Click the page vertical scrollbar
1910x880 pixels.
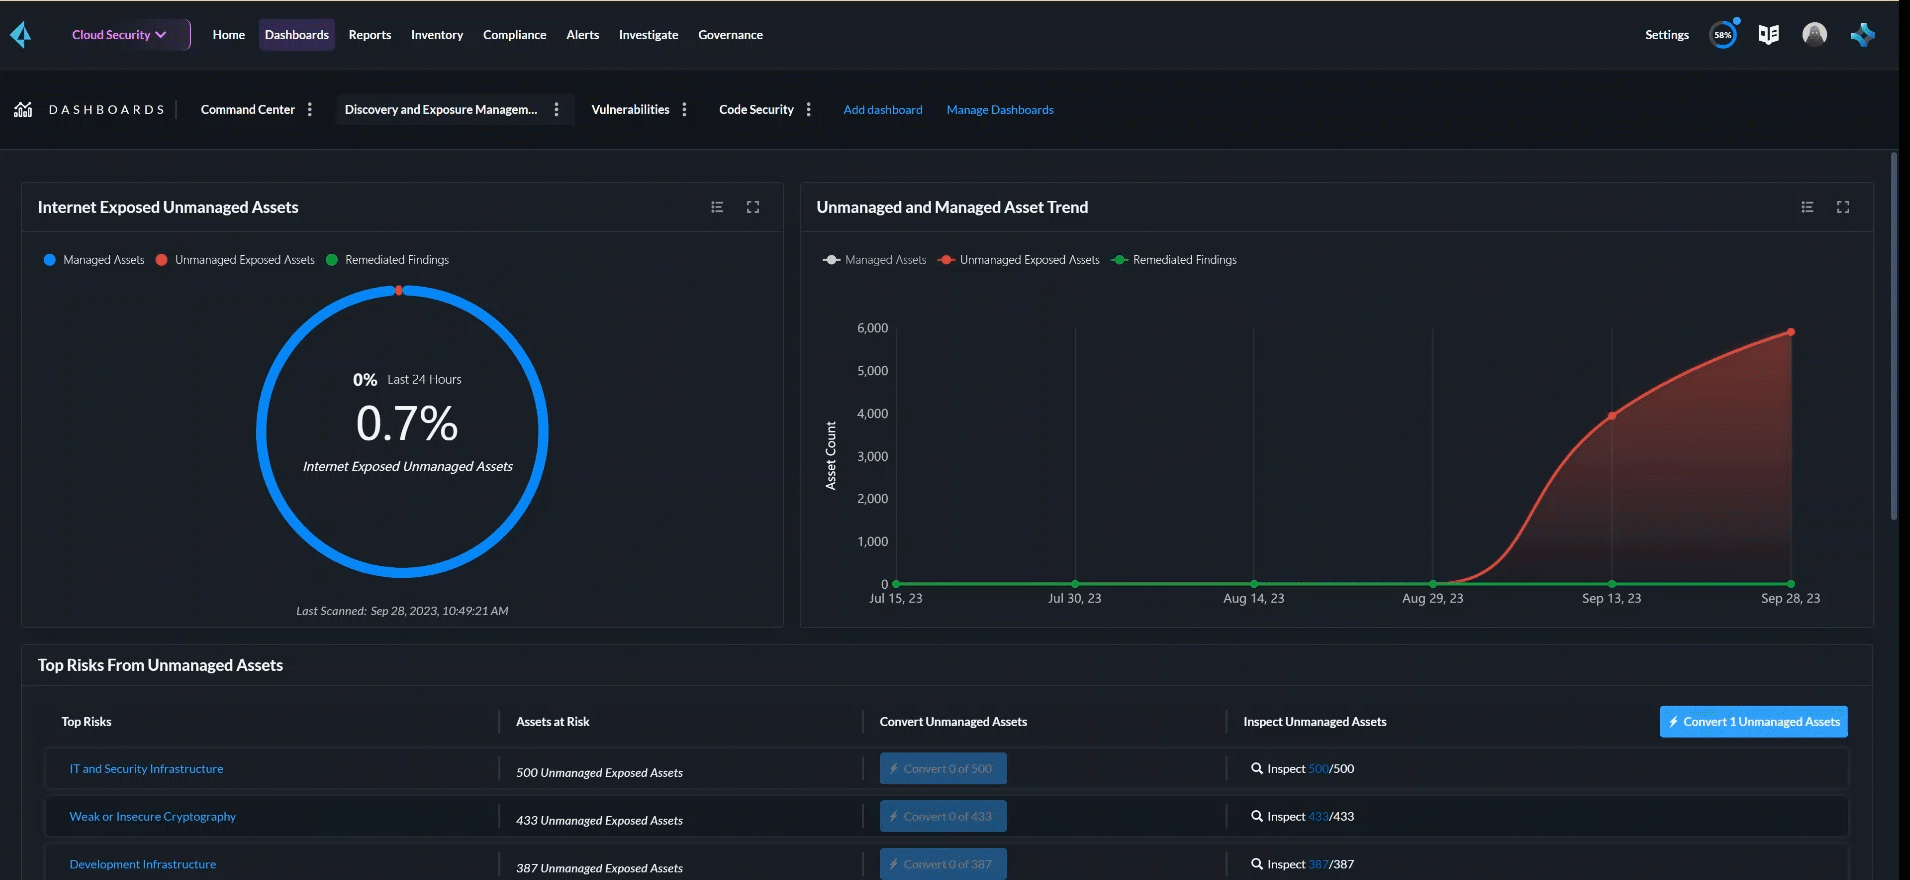pos(1894,336)
